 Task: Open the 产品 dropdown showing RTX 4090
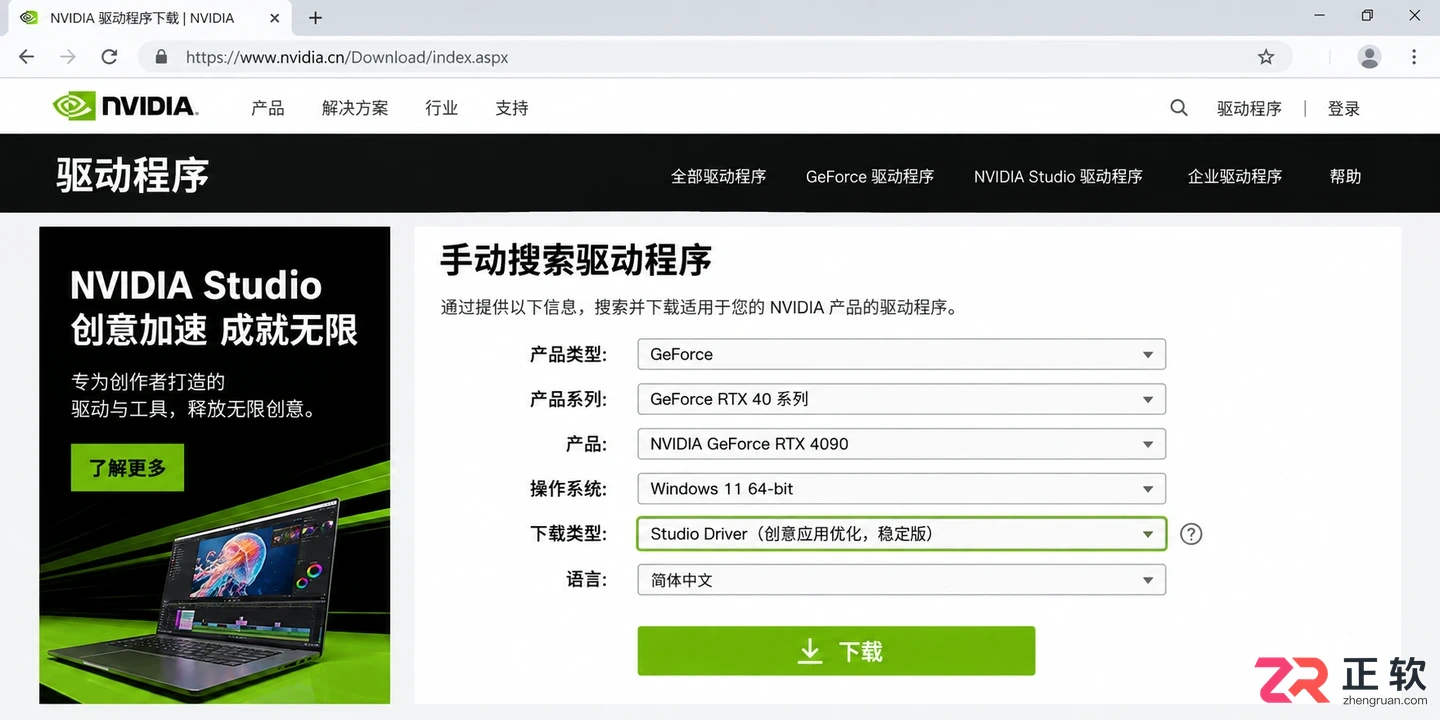tap(901, 444)
